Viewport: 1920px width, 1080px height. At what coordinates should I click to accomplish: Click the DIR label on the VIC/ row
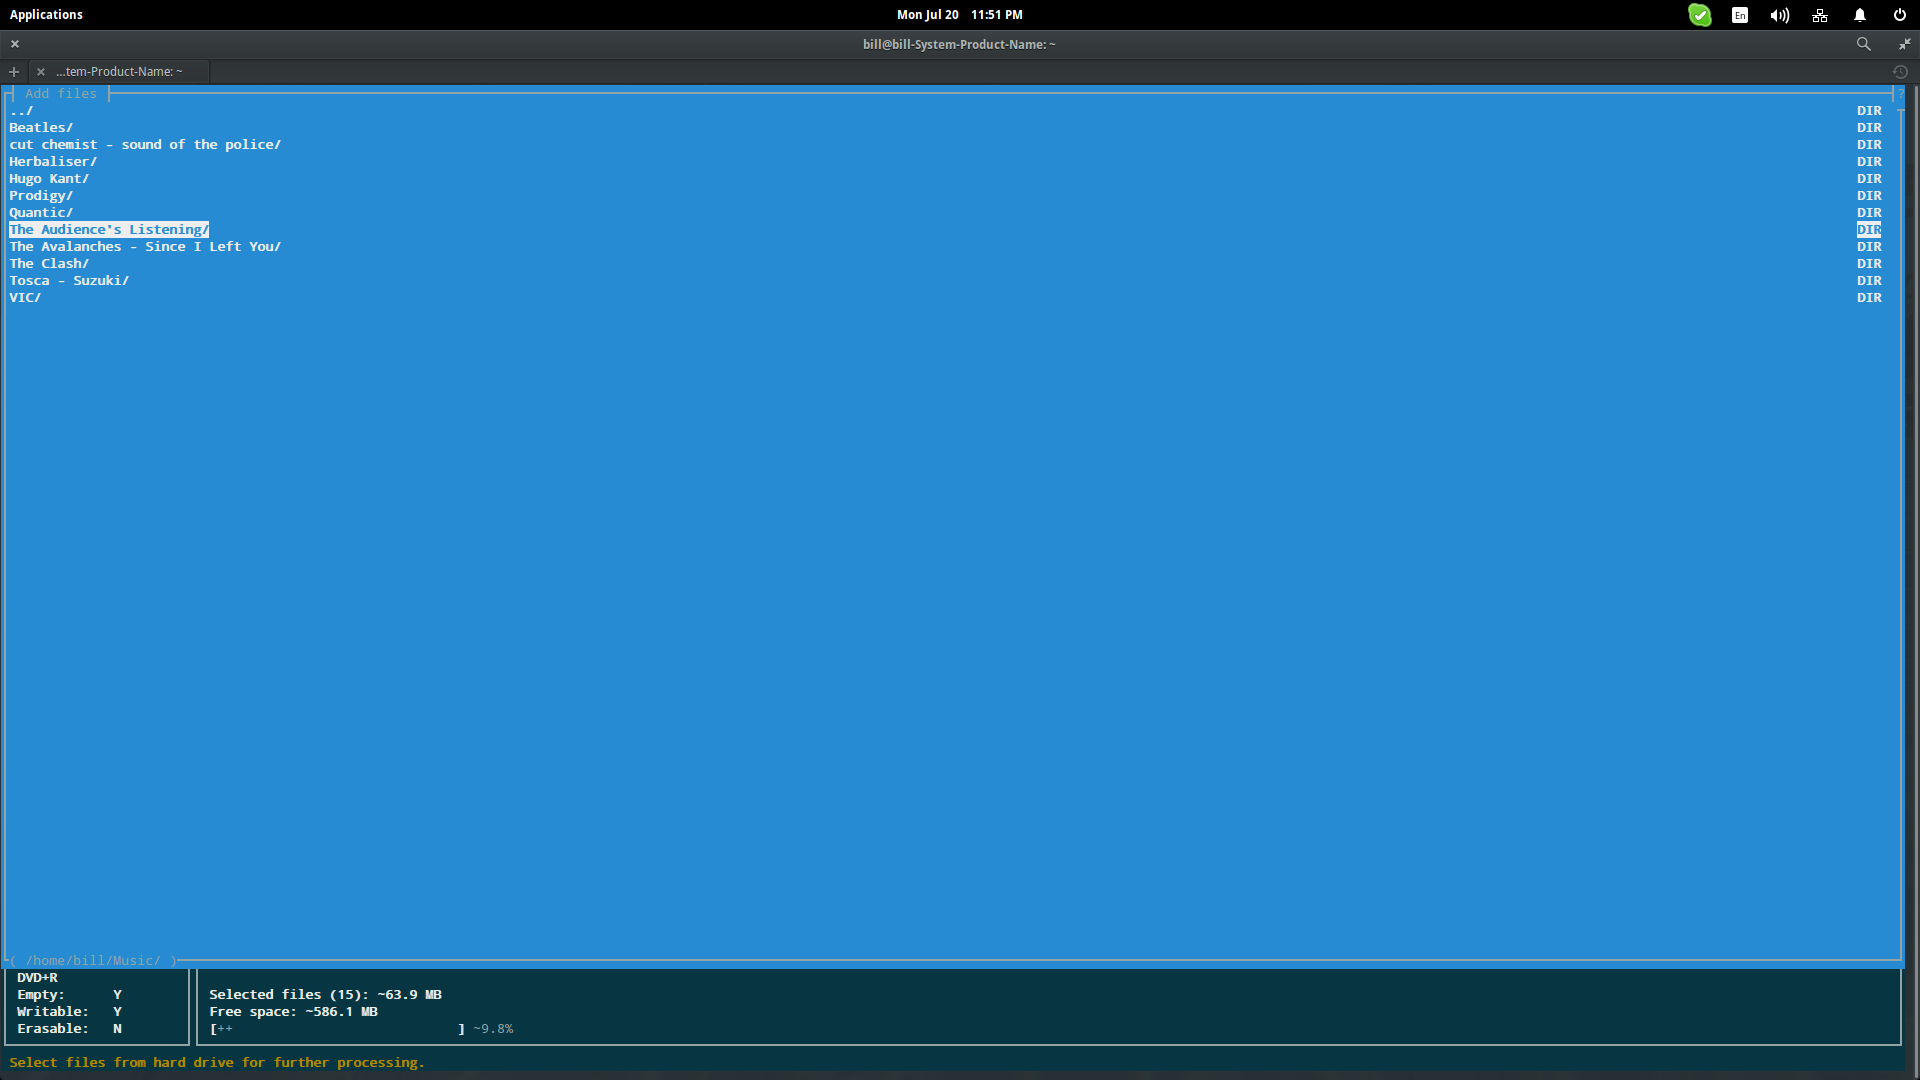coord(1869,298)
